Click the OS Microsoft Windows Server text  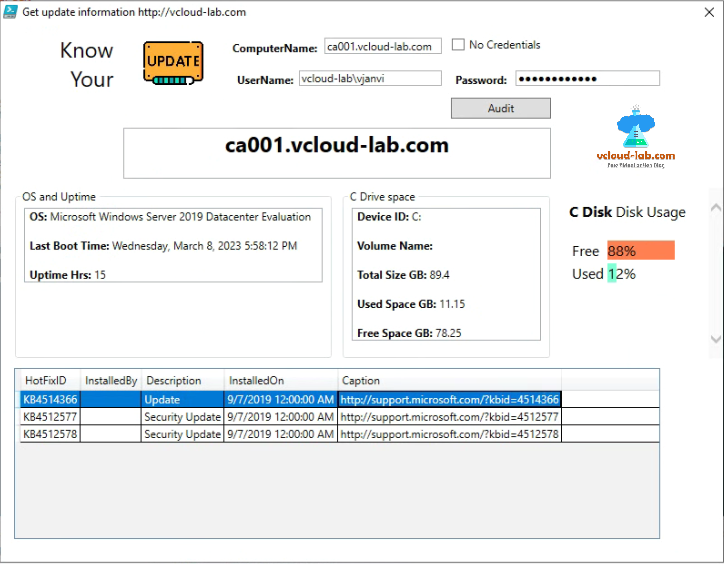point(170,217)
